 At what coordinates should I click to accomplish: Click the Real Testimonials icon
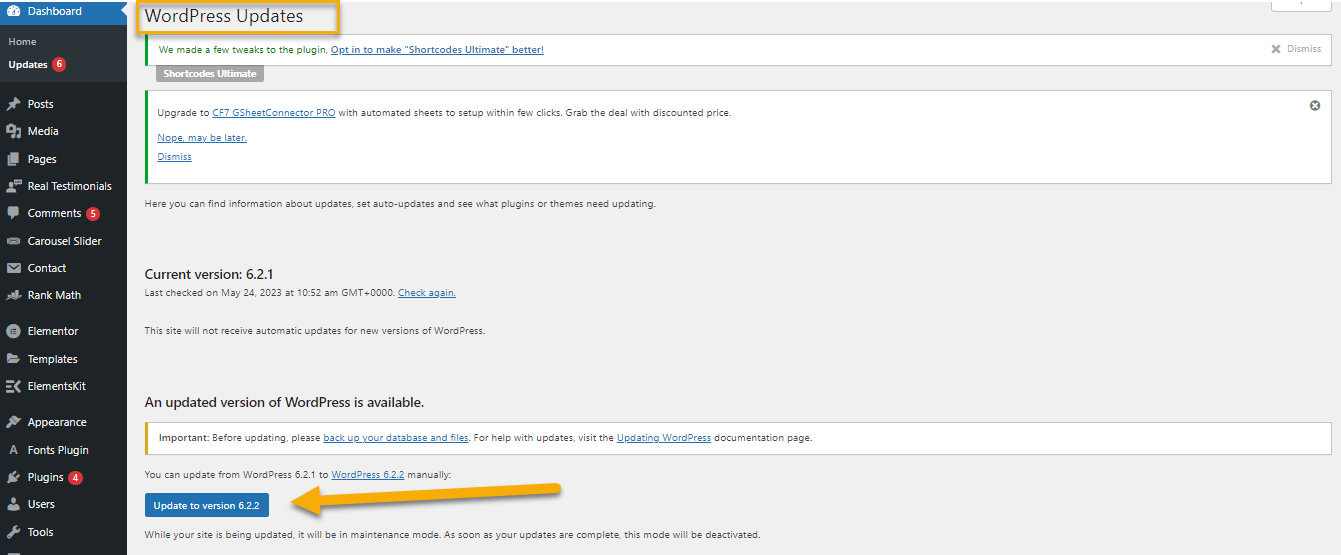(x=13, y=186)
